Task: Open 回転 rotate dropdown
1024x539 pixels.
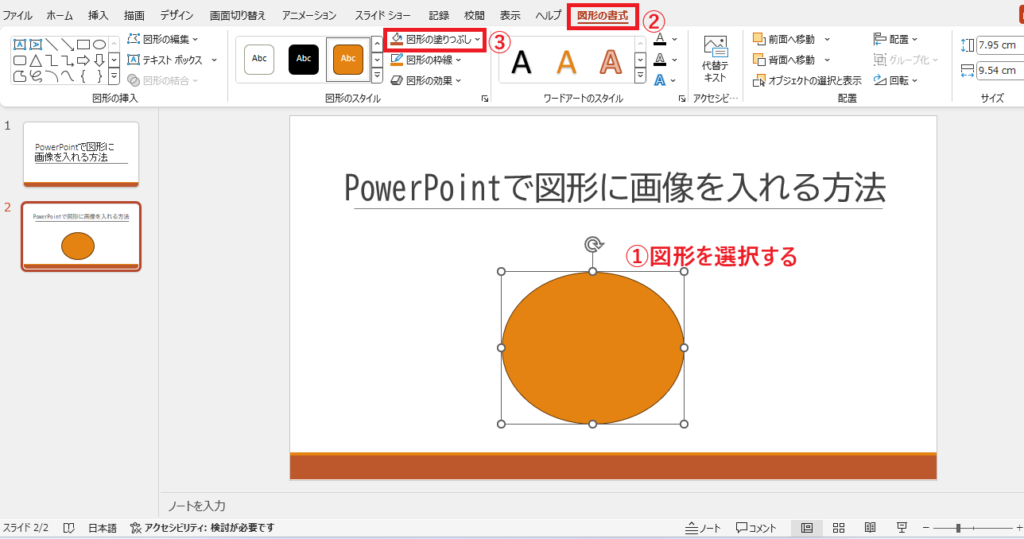Action: click(895, 80)
